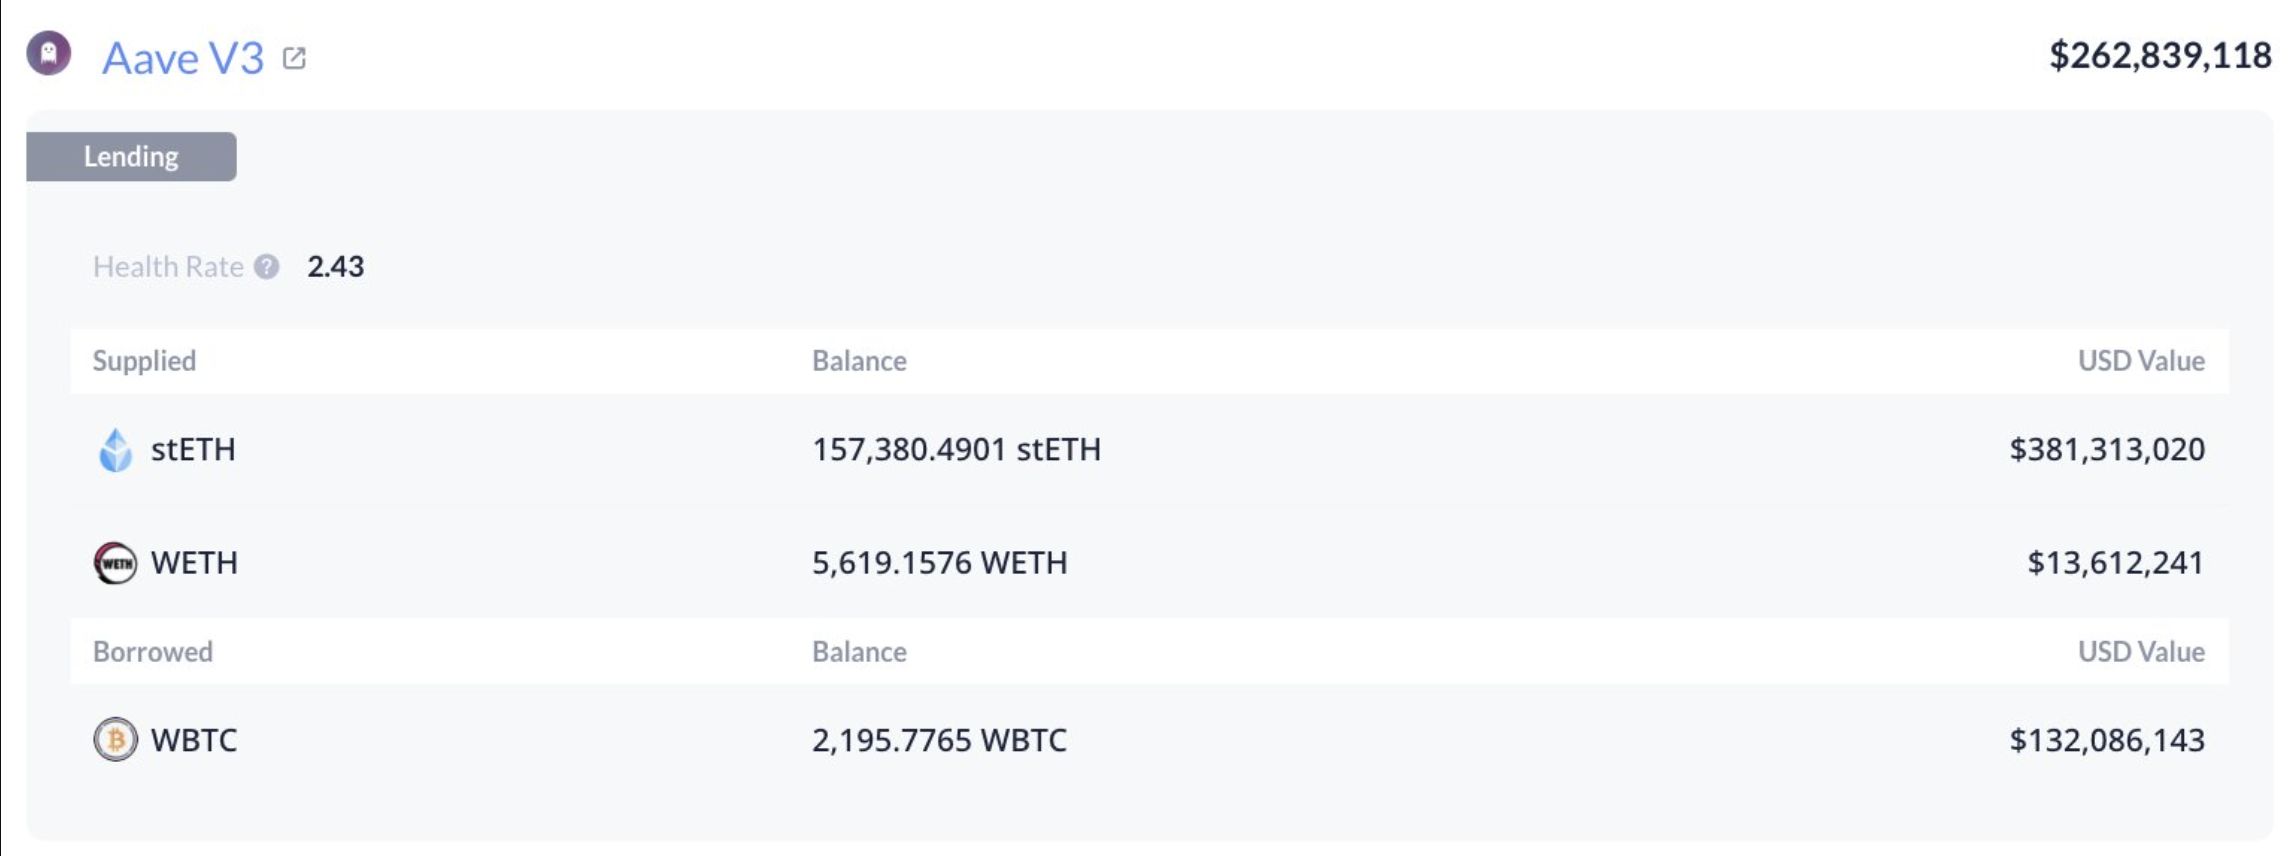Click the Health Rate help question mark
Screen dimensions: 2288x856
point(267,266)
